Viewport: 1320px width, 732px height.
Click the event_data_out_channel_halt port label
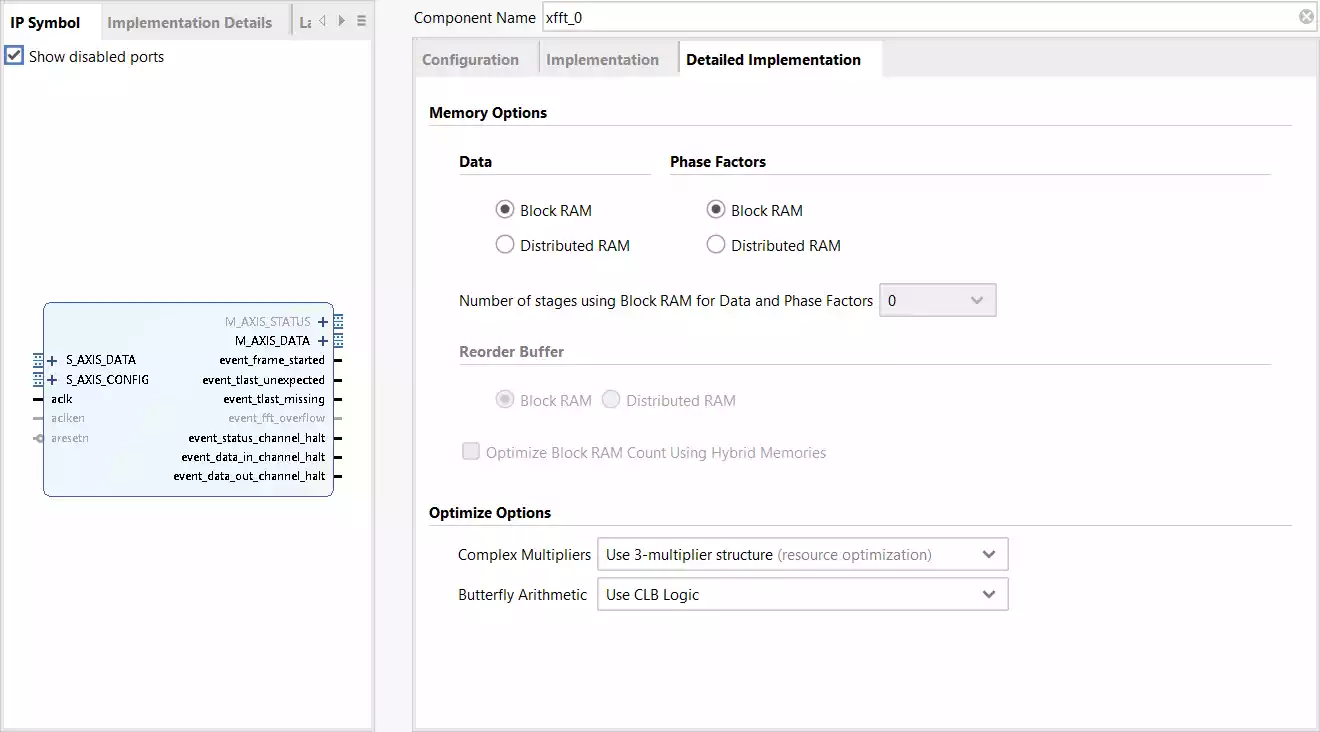coord(250,476)
